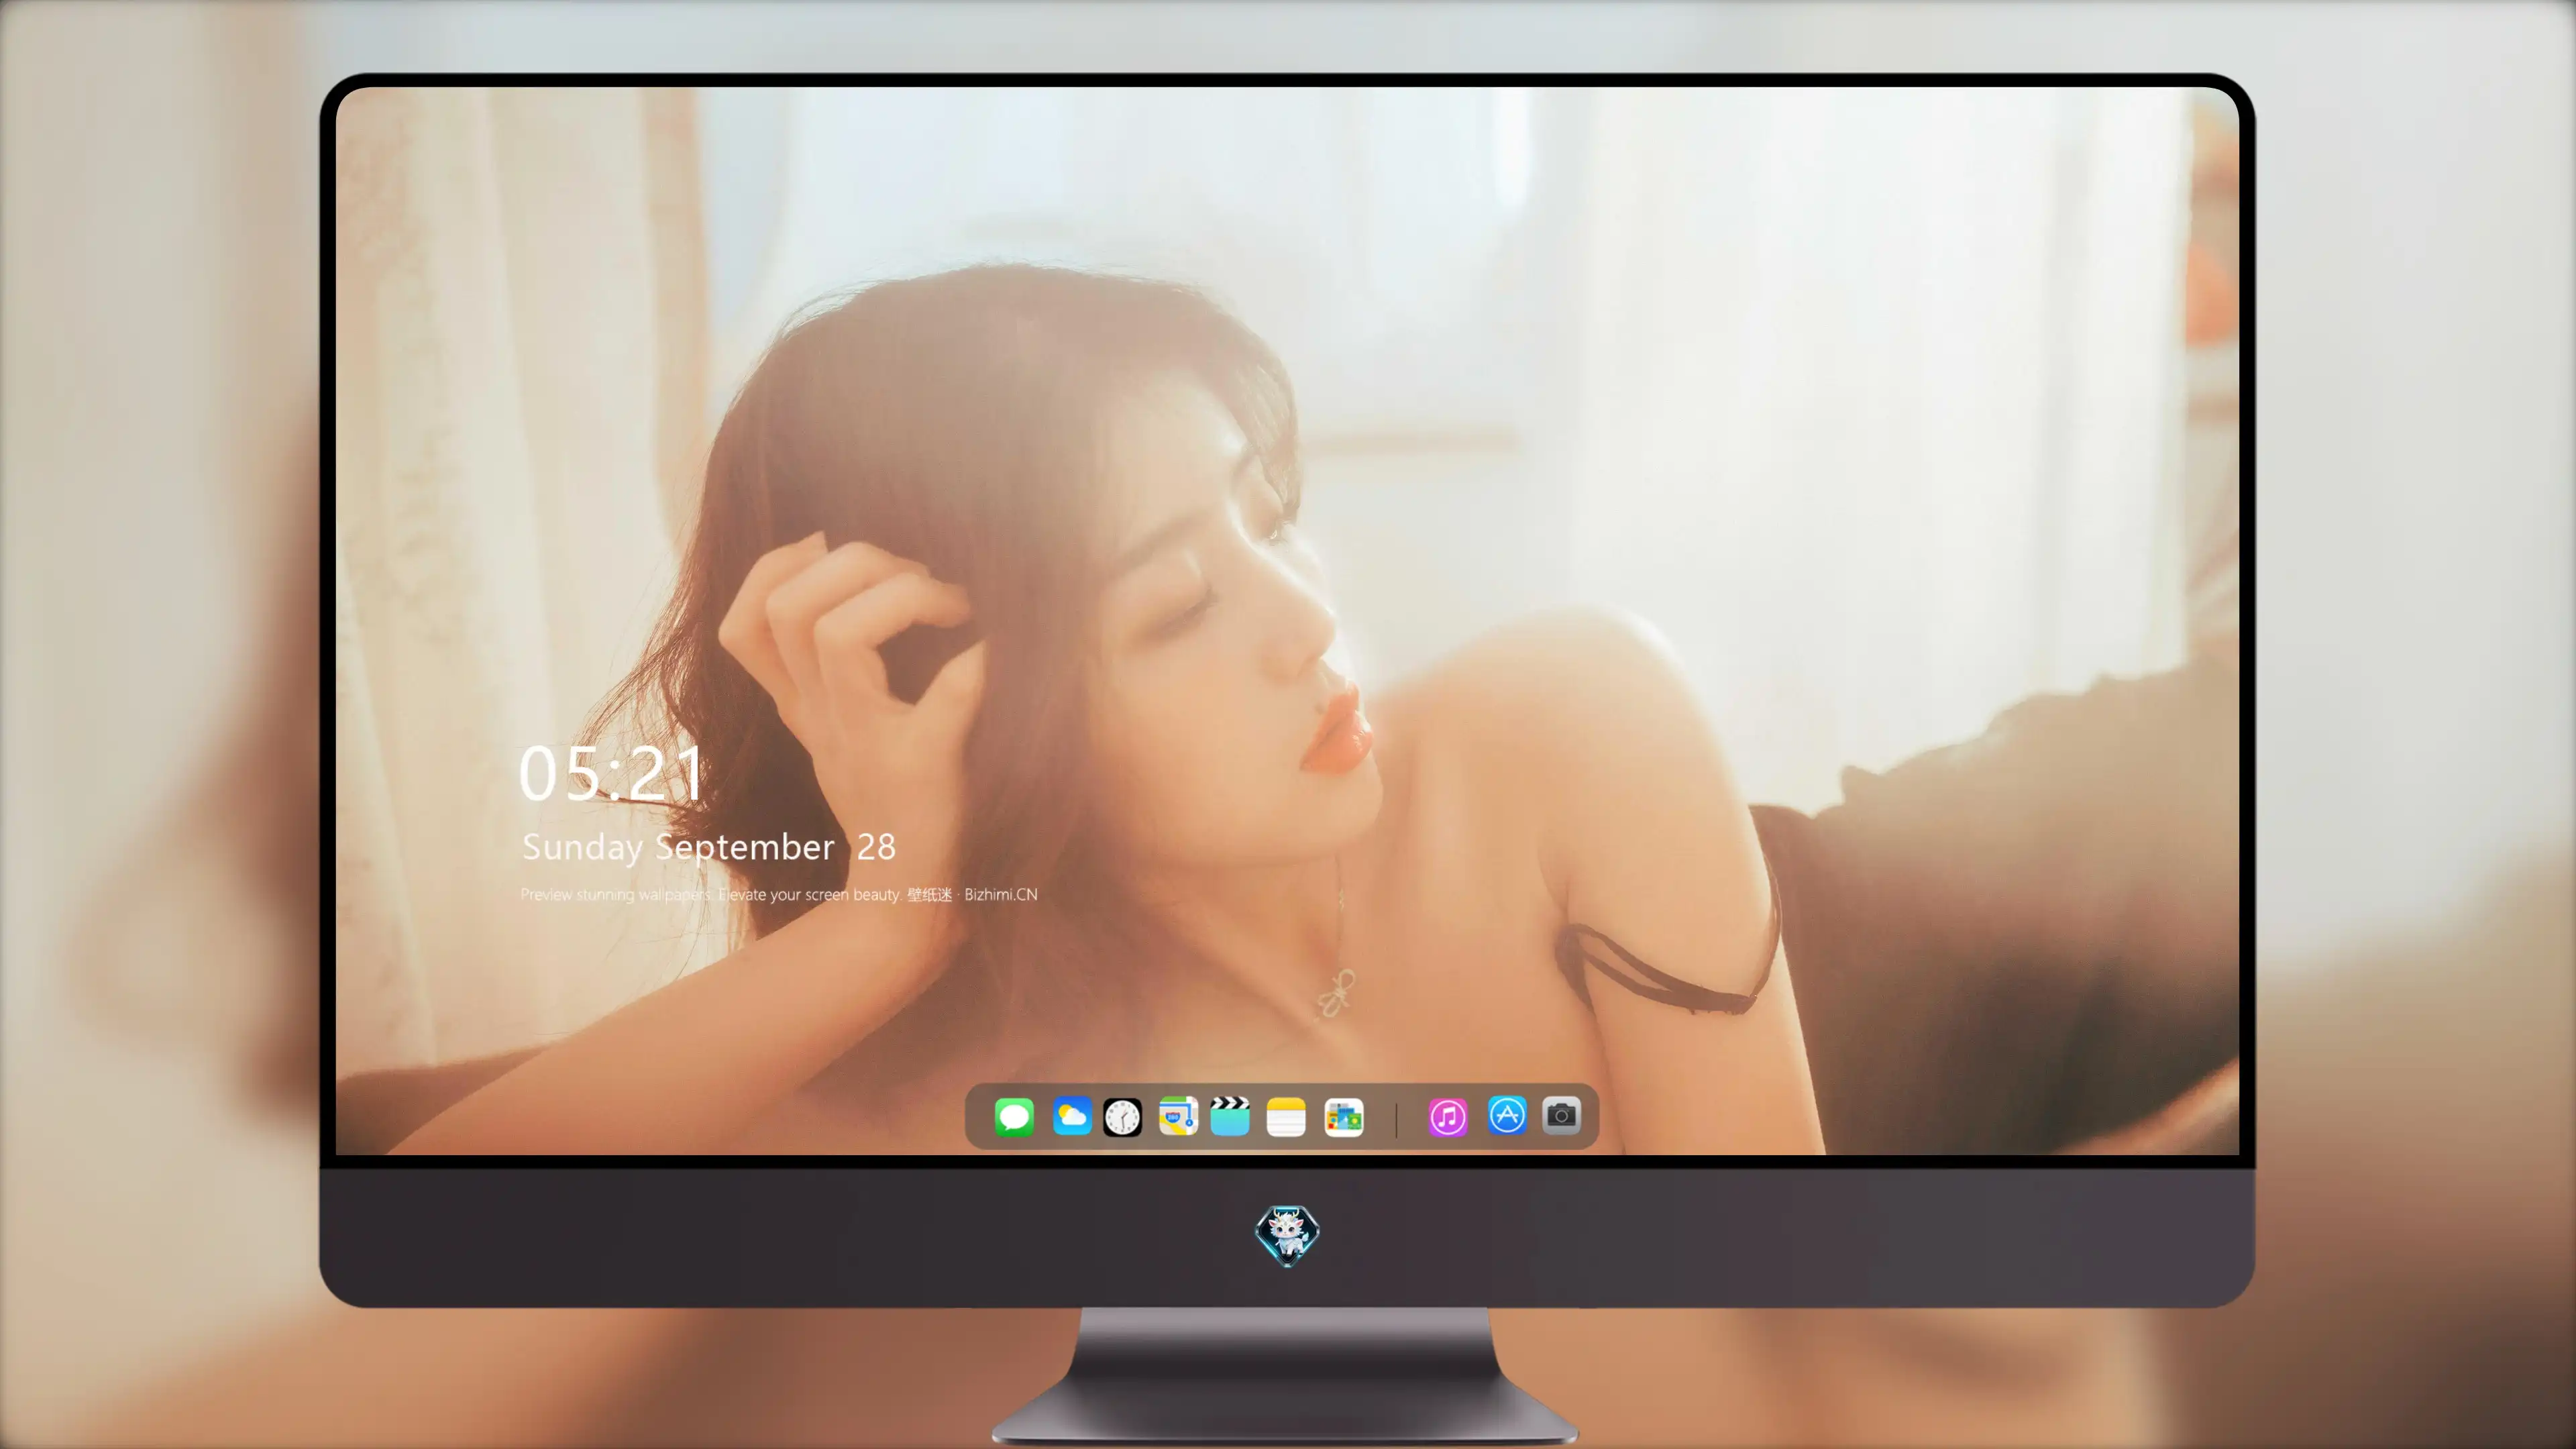Open the Messages app in the dock
Image resolution: width=2576 pixels, height=1449 pixels.
[1014, 1117]
